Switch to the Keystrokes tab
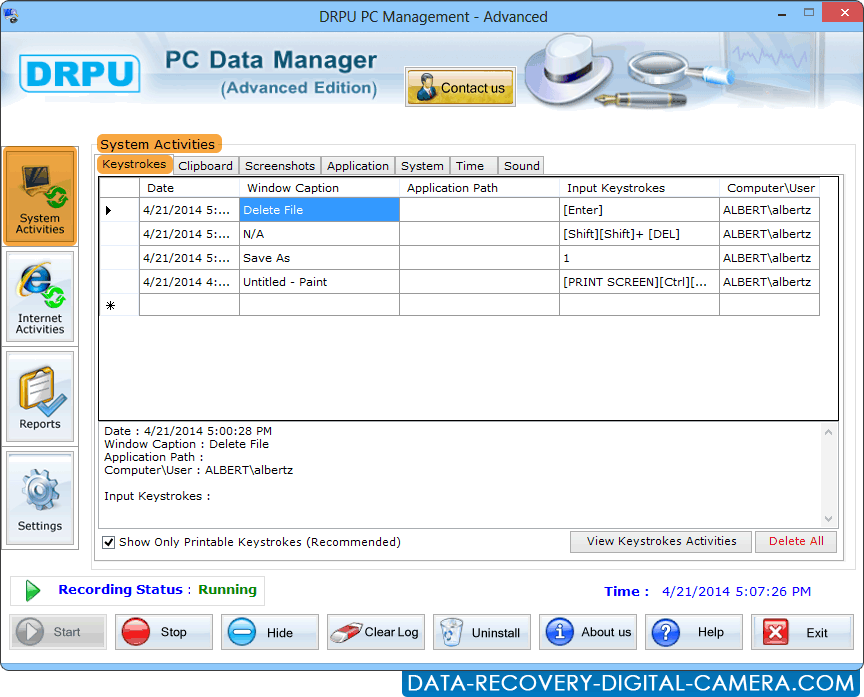This screenshot has height=697, width=864. (x=134, y=164)
